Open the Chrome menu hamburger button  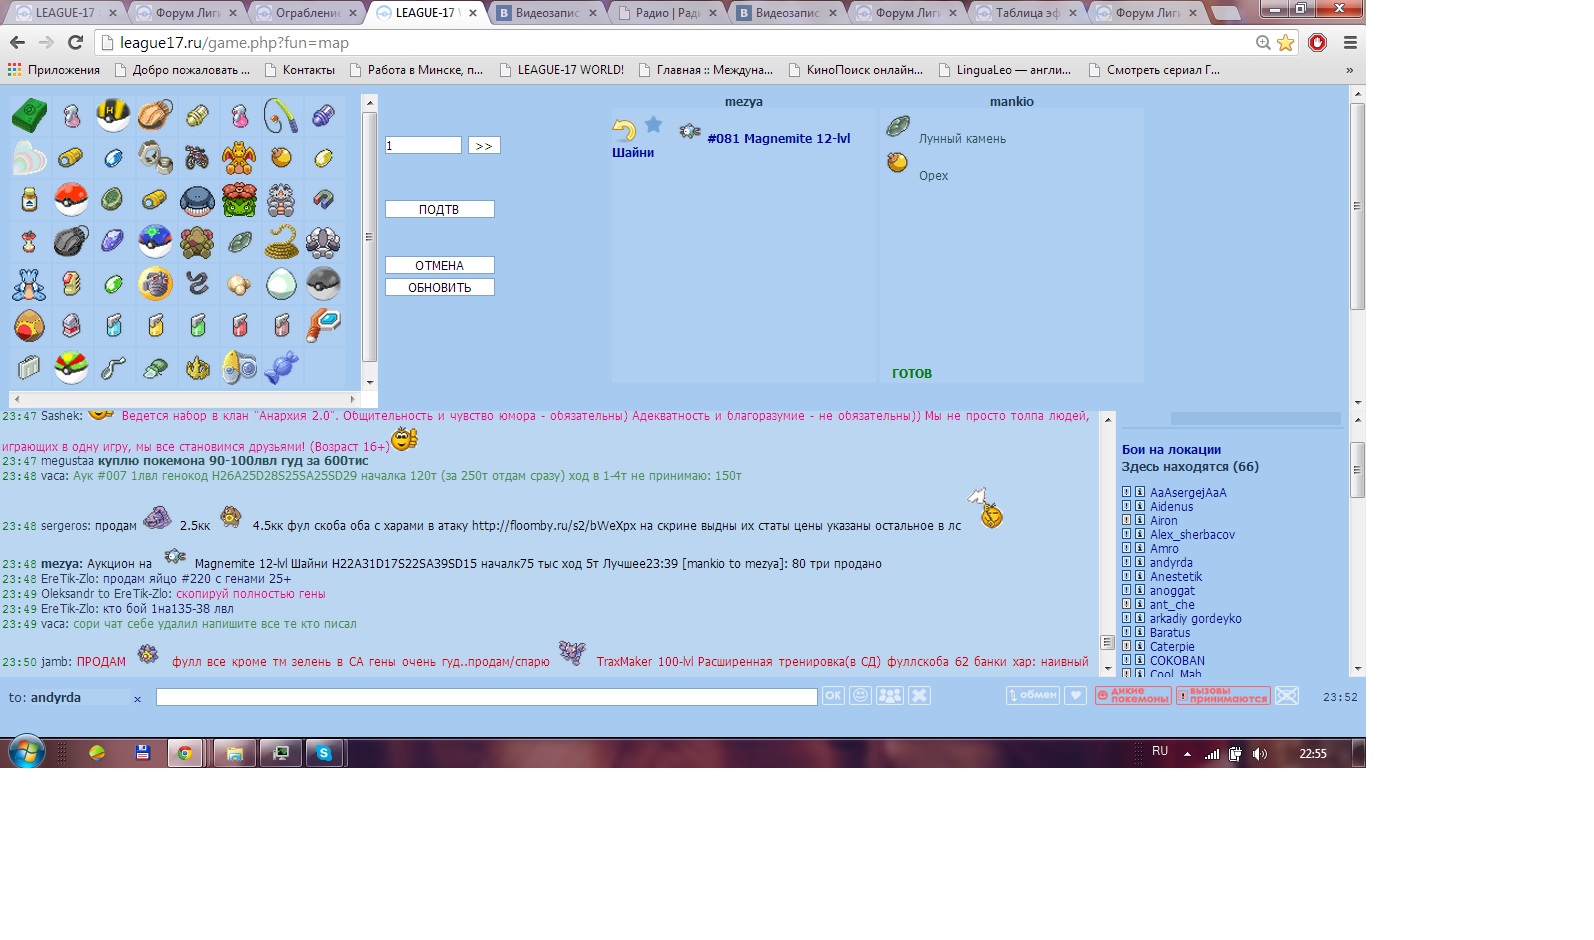1350,43
